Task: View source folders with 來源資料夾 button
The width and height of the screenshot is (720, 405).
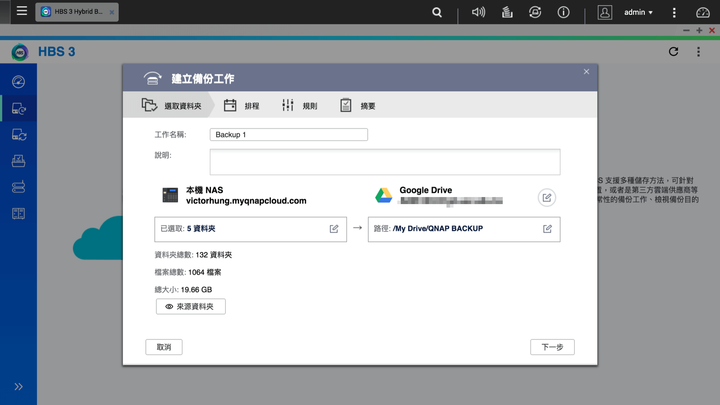Action: tap(191, 306)
